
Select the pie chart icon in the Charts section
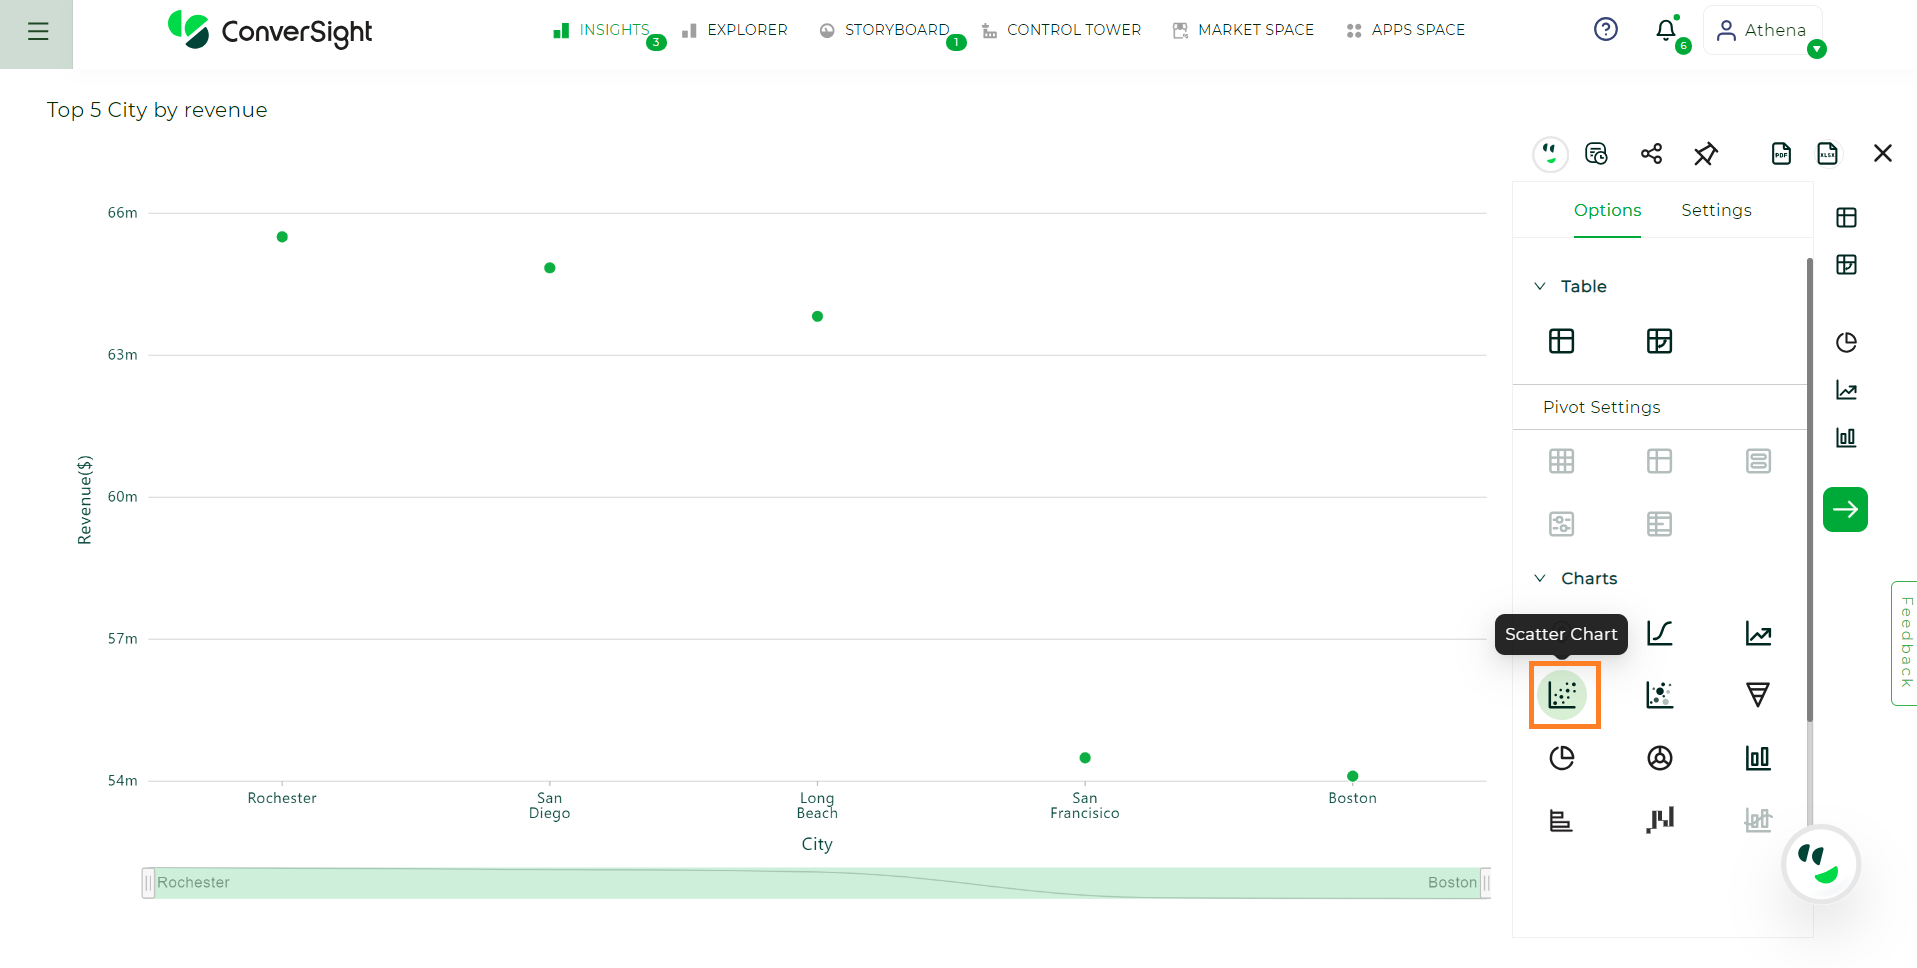(x=1561, y=758)
